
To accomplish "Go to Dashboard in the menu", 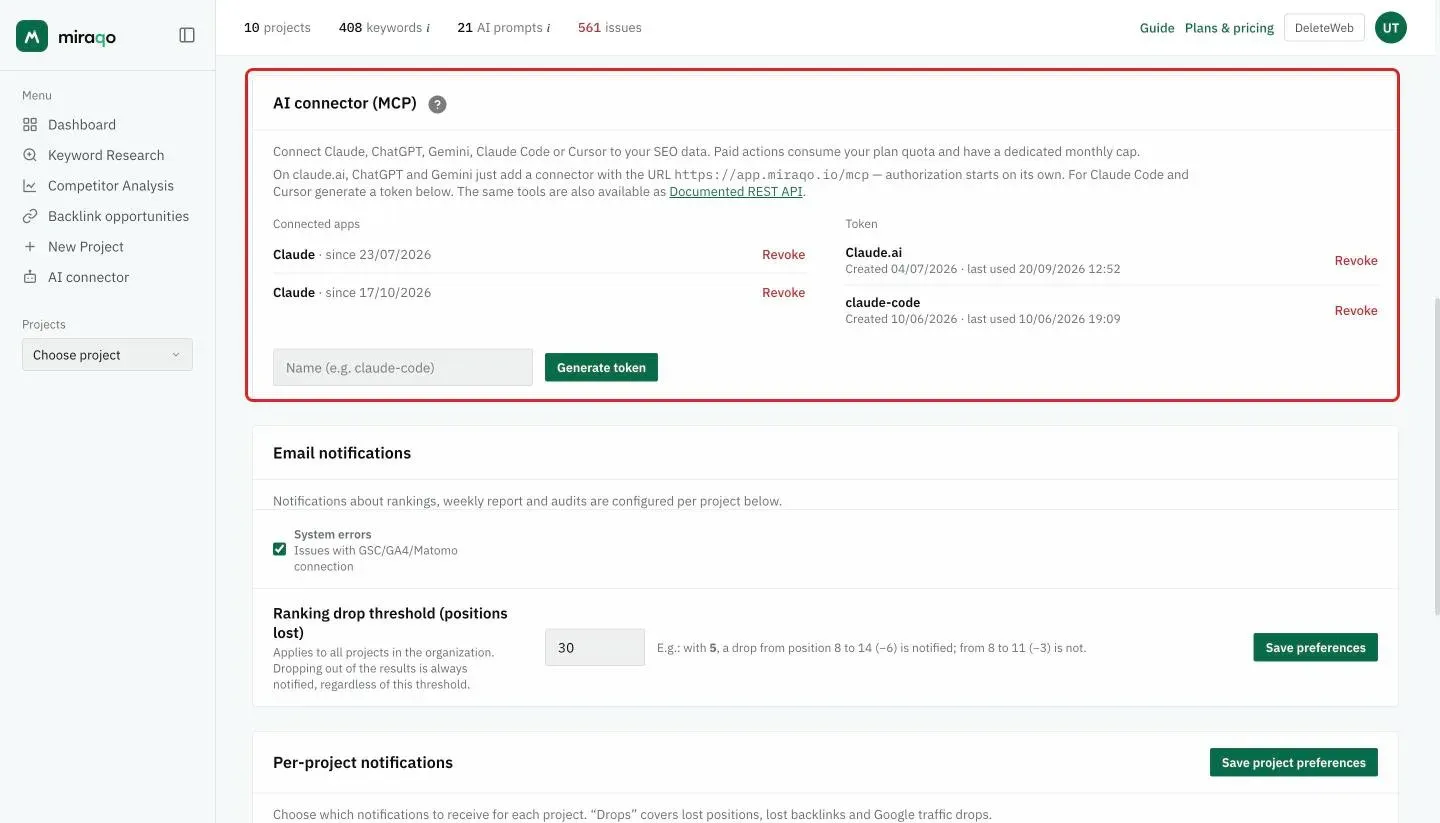I will point(82,125).
